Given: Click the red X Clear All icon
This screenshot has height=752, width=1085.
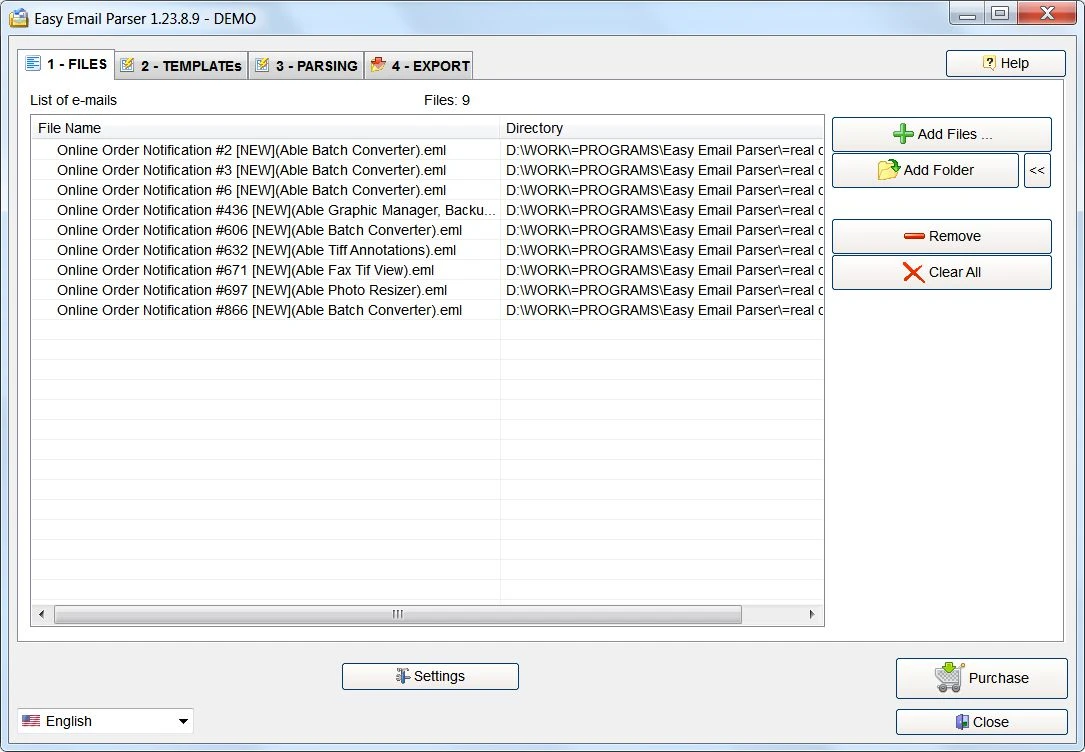Looking at the screenshot, I should 913,272.
